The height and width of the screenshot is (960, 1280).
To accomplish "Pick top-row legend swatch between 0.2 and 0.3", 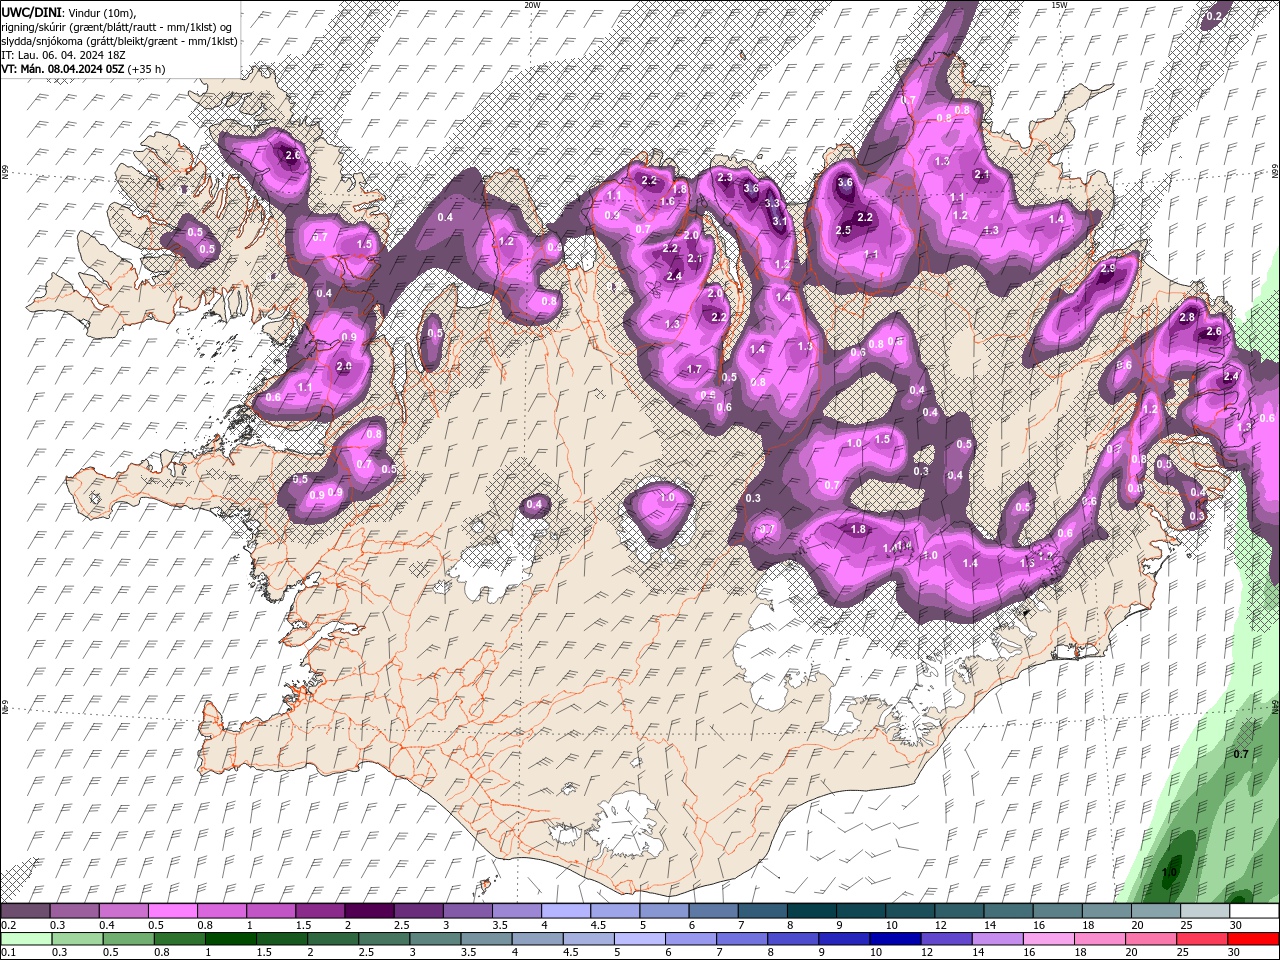I will pyautogui.click(x=25, y=911).
